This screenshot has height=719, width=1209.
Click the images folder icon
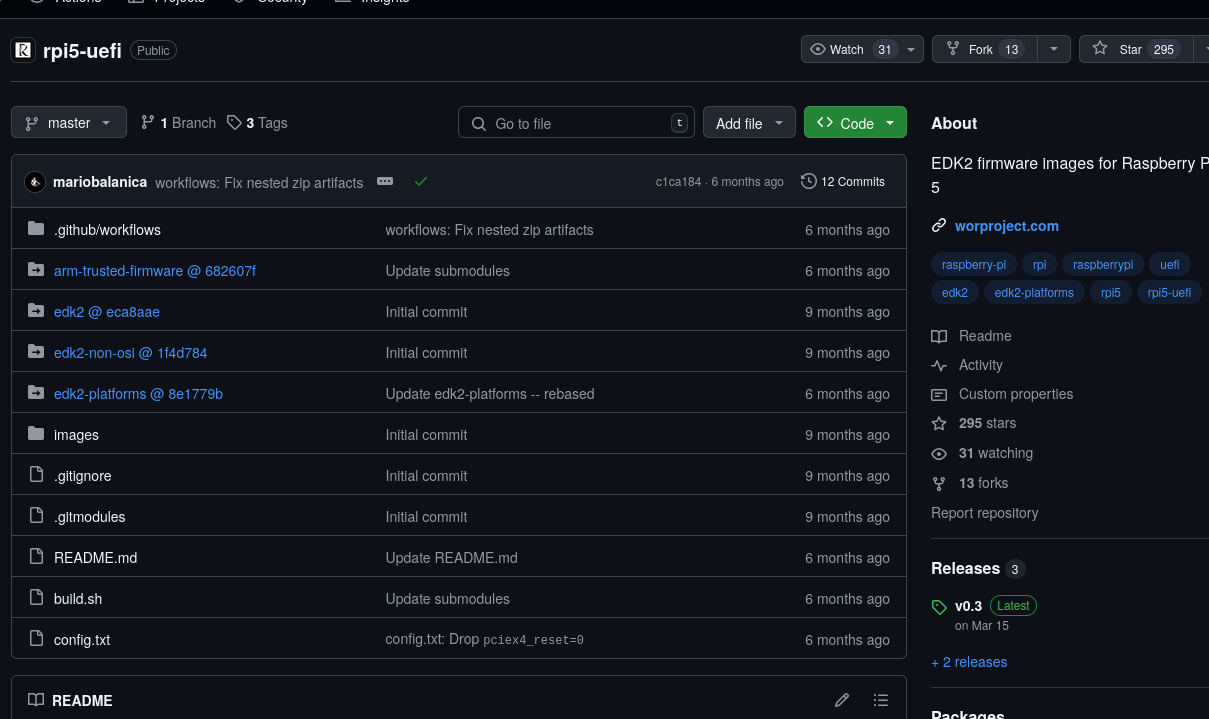[36, 434]
